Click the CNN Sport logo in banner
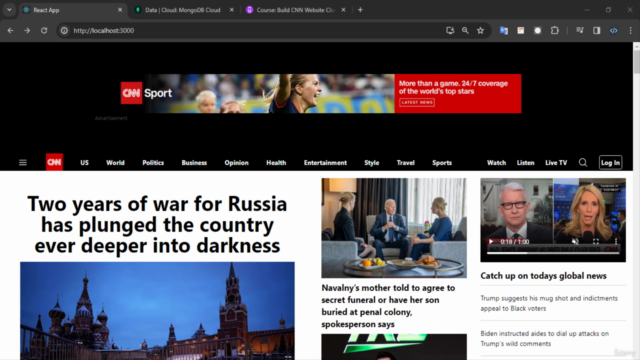Image resolution: width=640 pixels, height=360 pixels. coord(147,93)
